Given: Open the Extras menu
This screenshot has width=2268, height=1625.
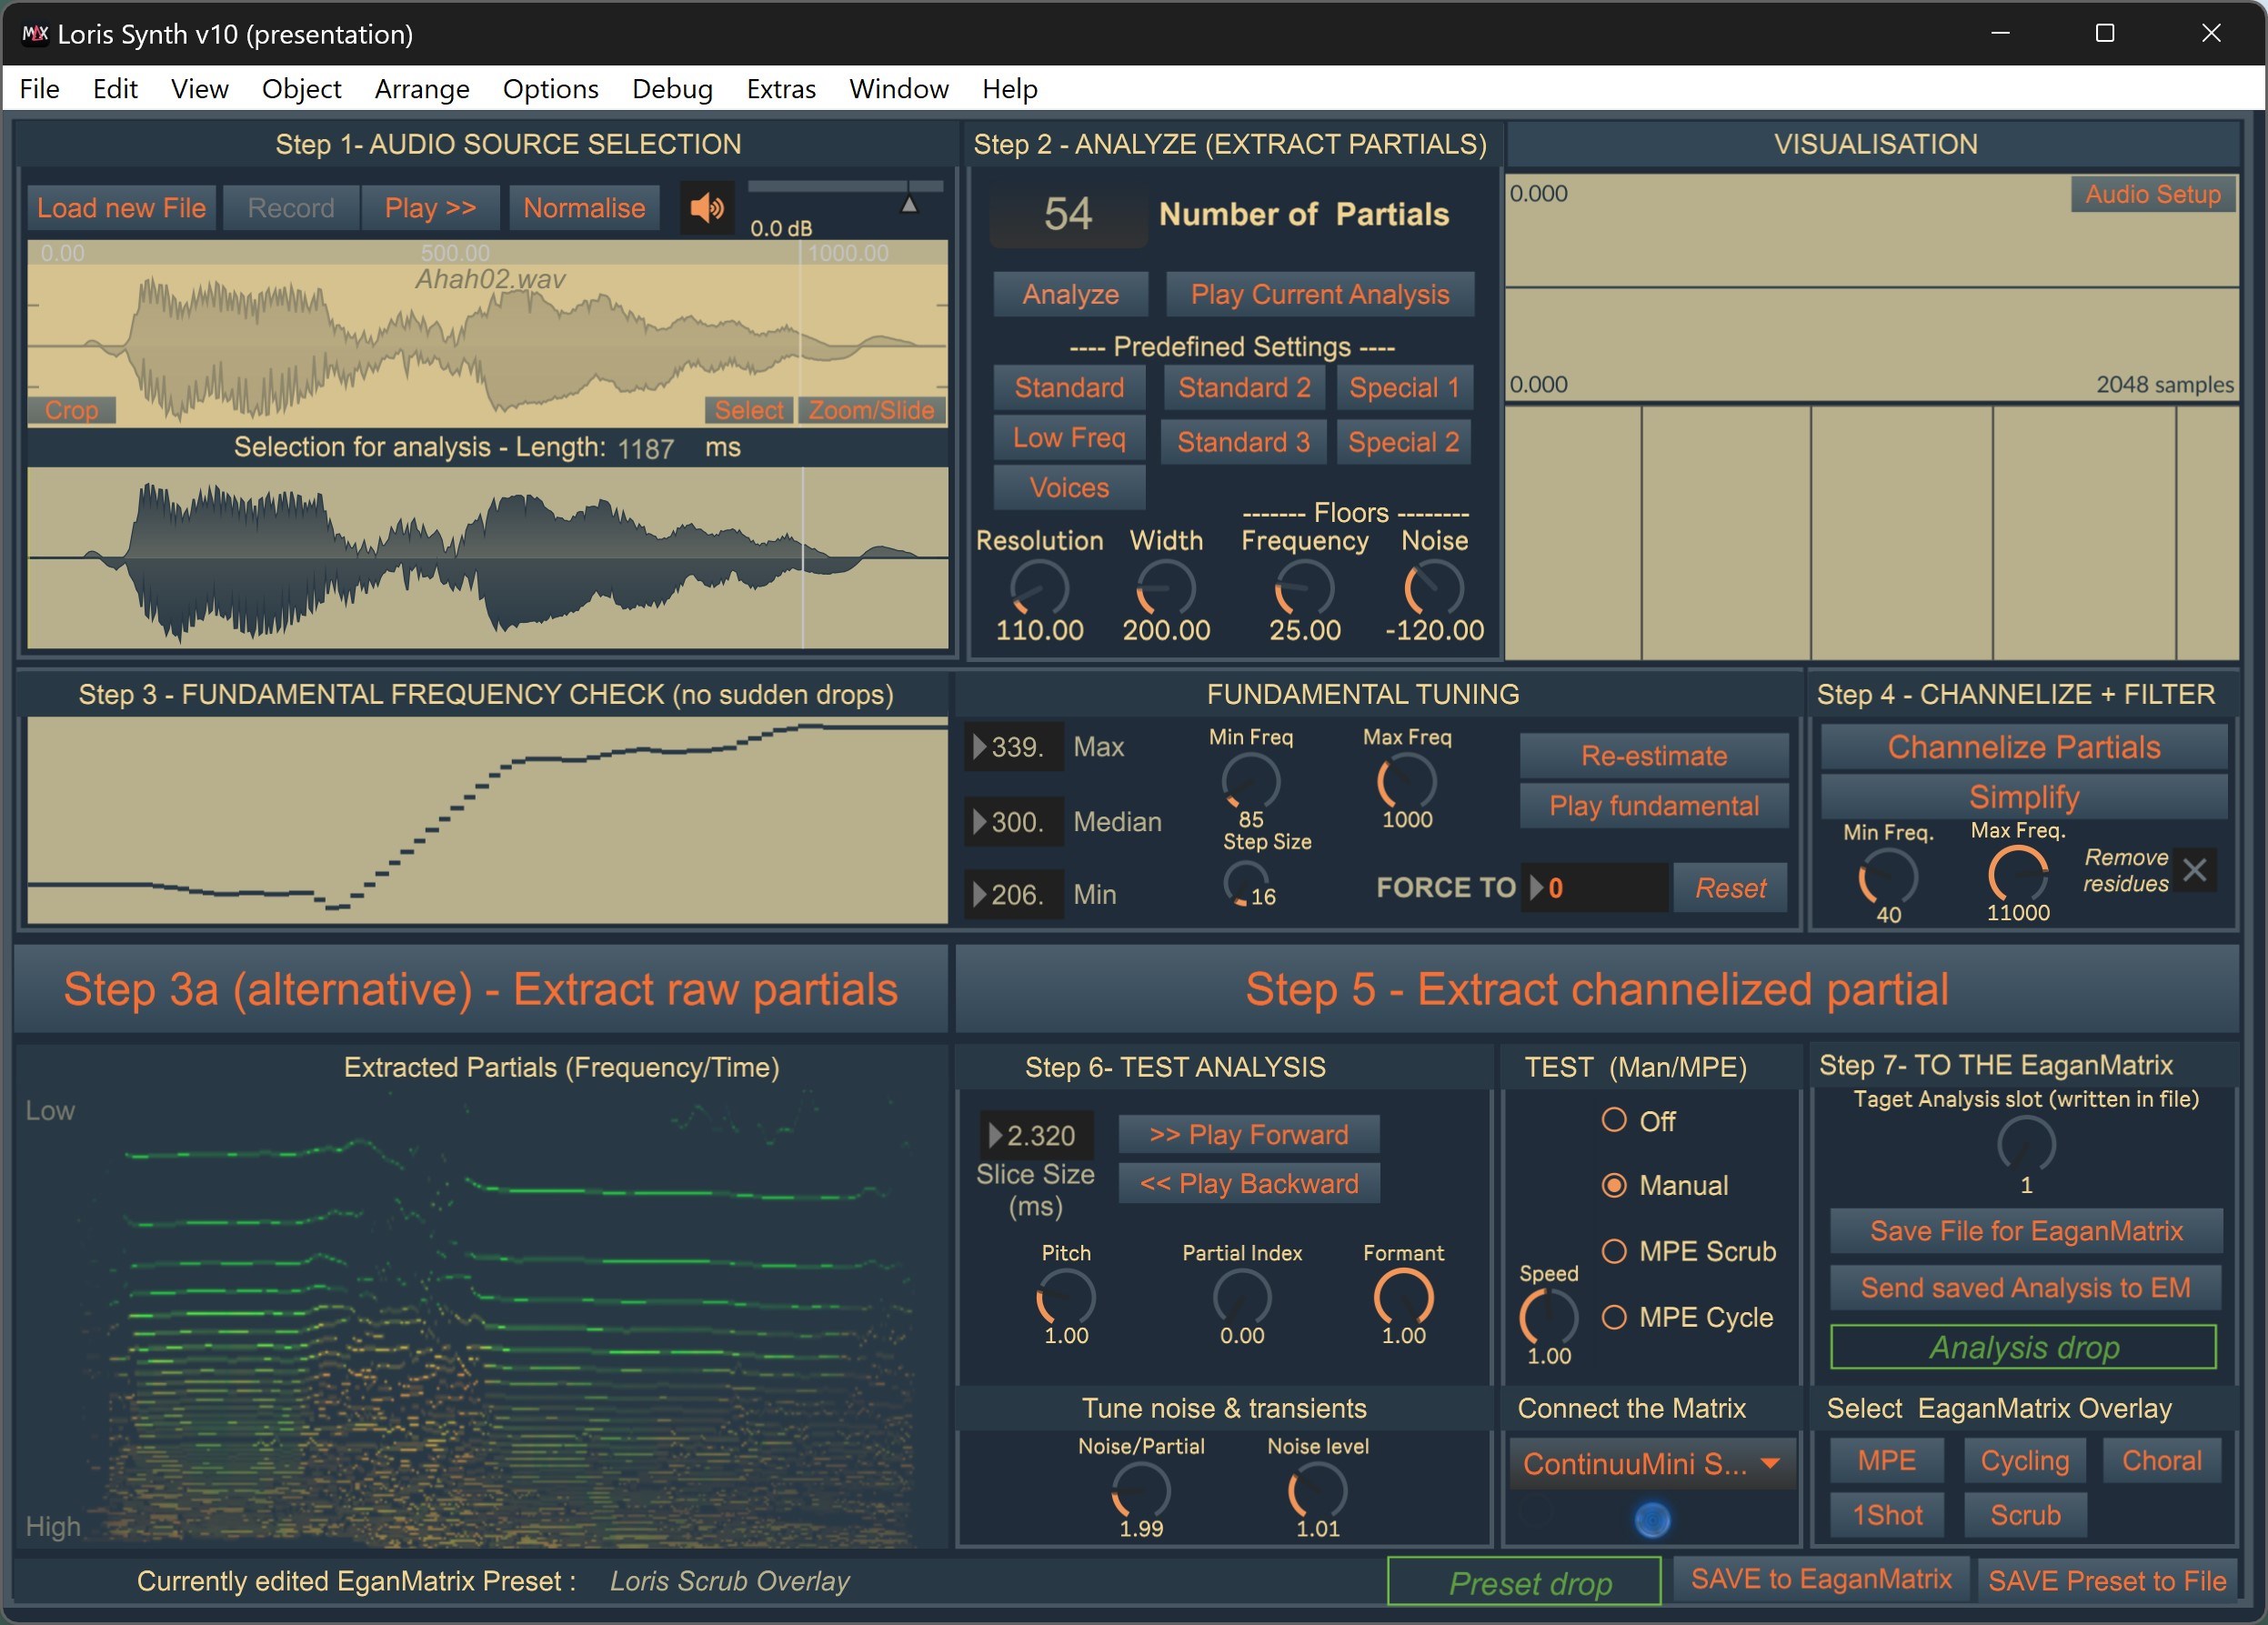Looking at the screenshot, I should point(780,89).
